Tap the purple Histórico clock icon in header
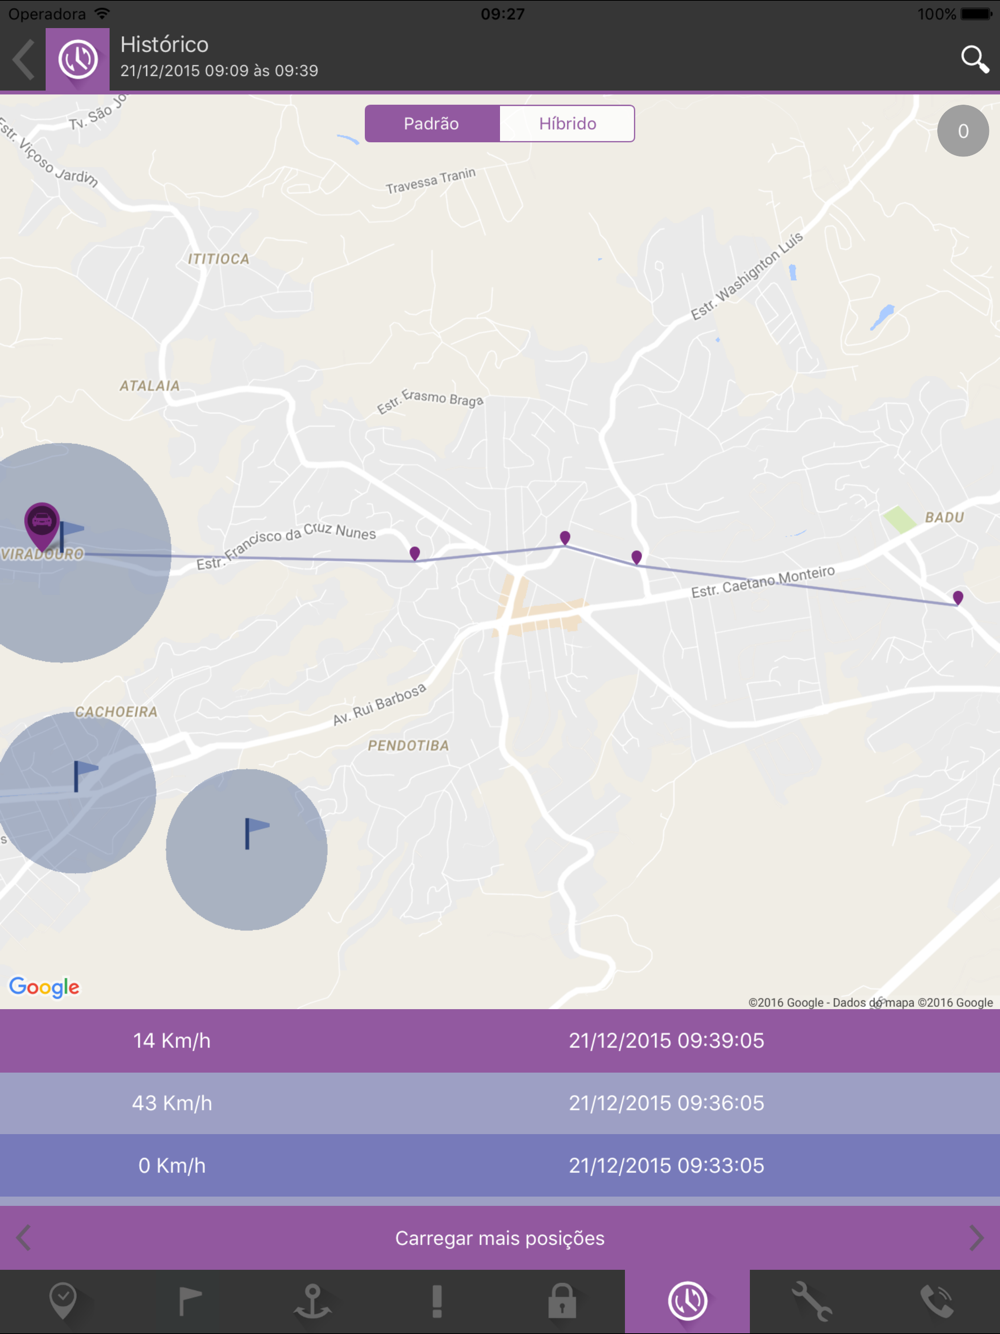Viewport: 1000px width, 1334px height. [x=77, y=60]
